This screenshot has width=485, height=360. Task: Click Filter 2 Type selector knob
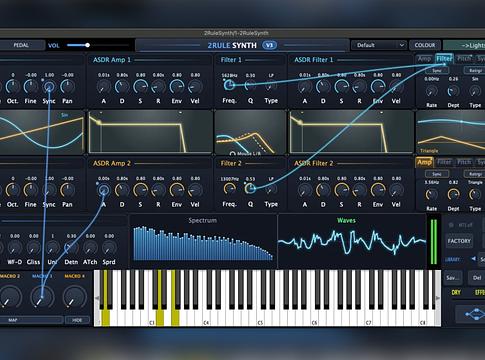point(271,189)
